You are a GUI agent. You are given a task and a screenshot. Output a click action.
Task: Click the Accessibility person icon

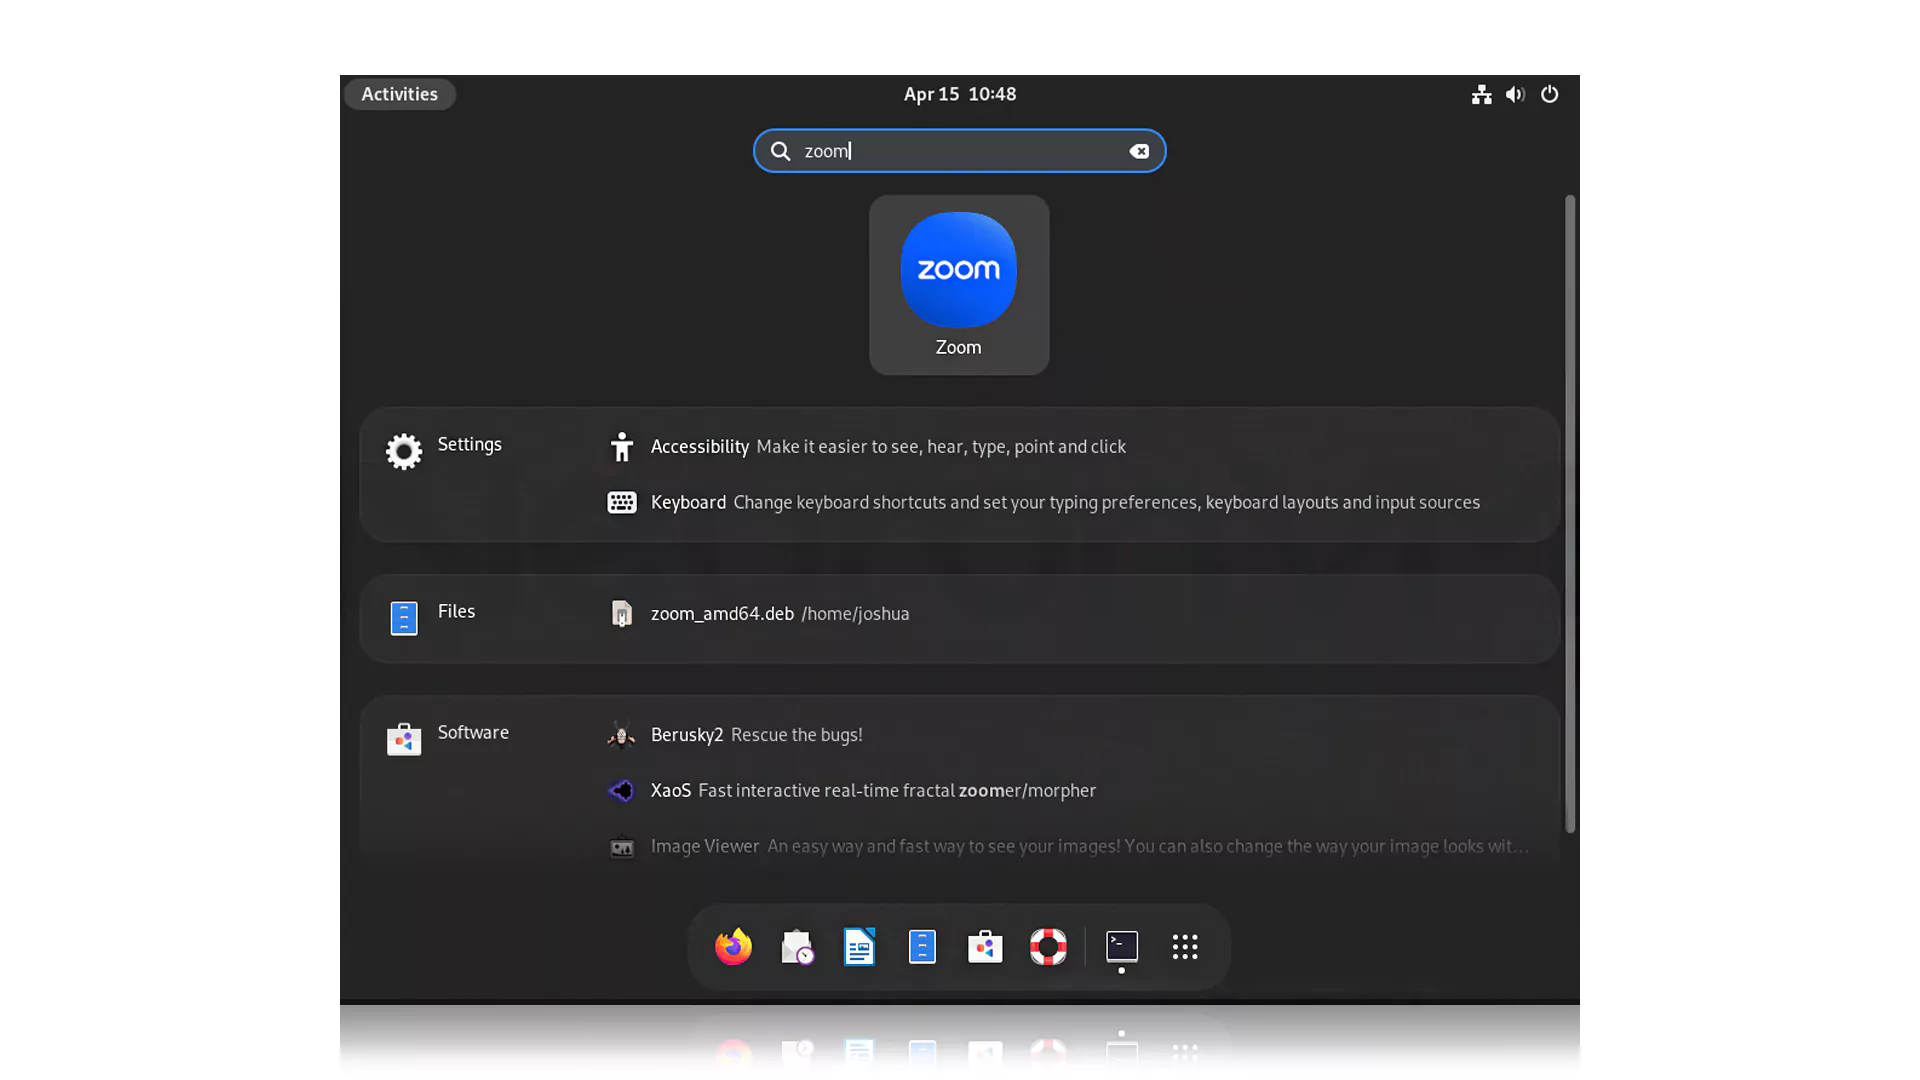(621, 447)
